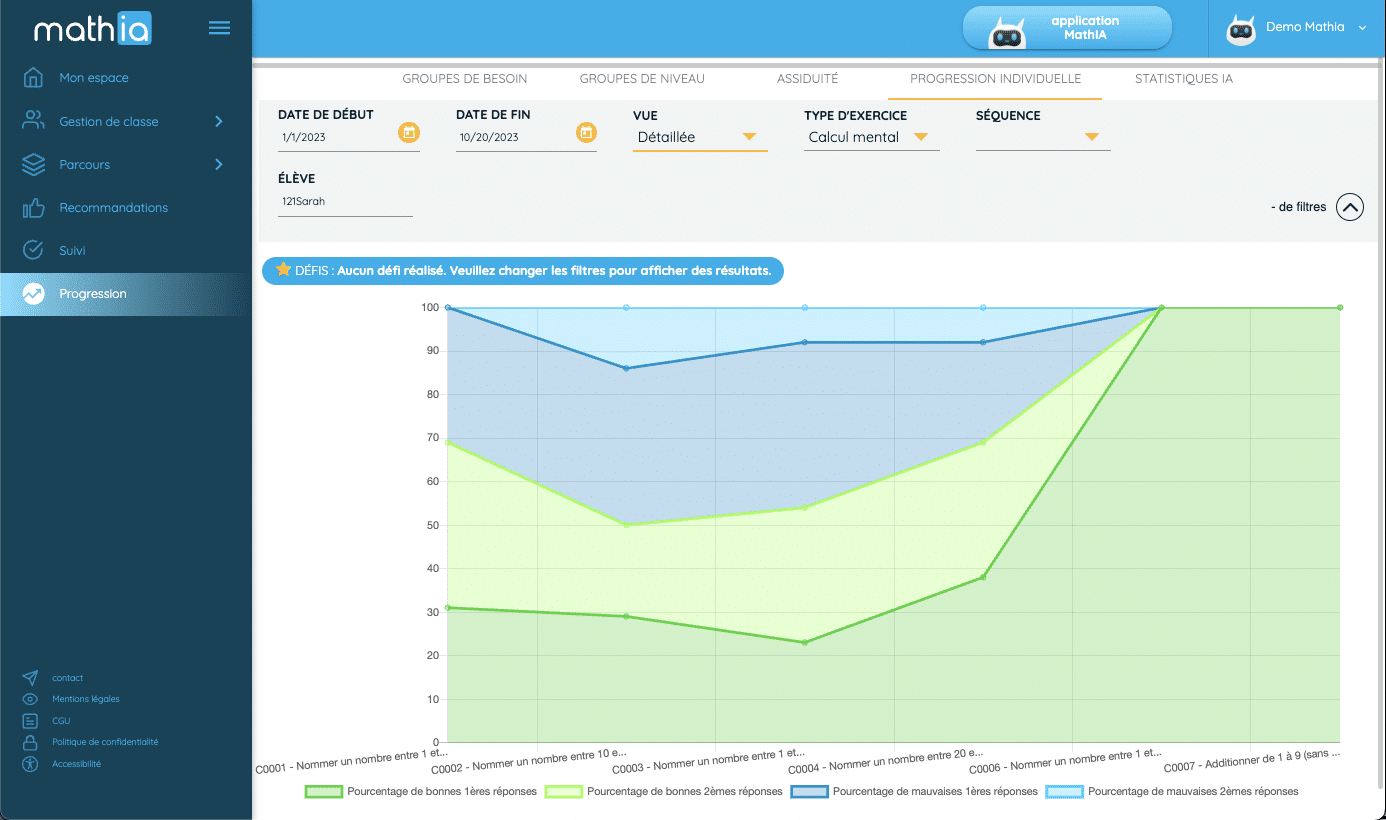This screenshot has height=820, width=1386.
Task: Switch to the Groupes de besoin tab
Action: [x=464, y=79]
